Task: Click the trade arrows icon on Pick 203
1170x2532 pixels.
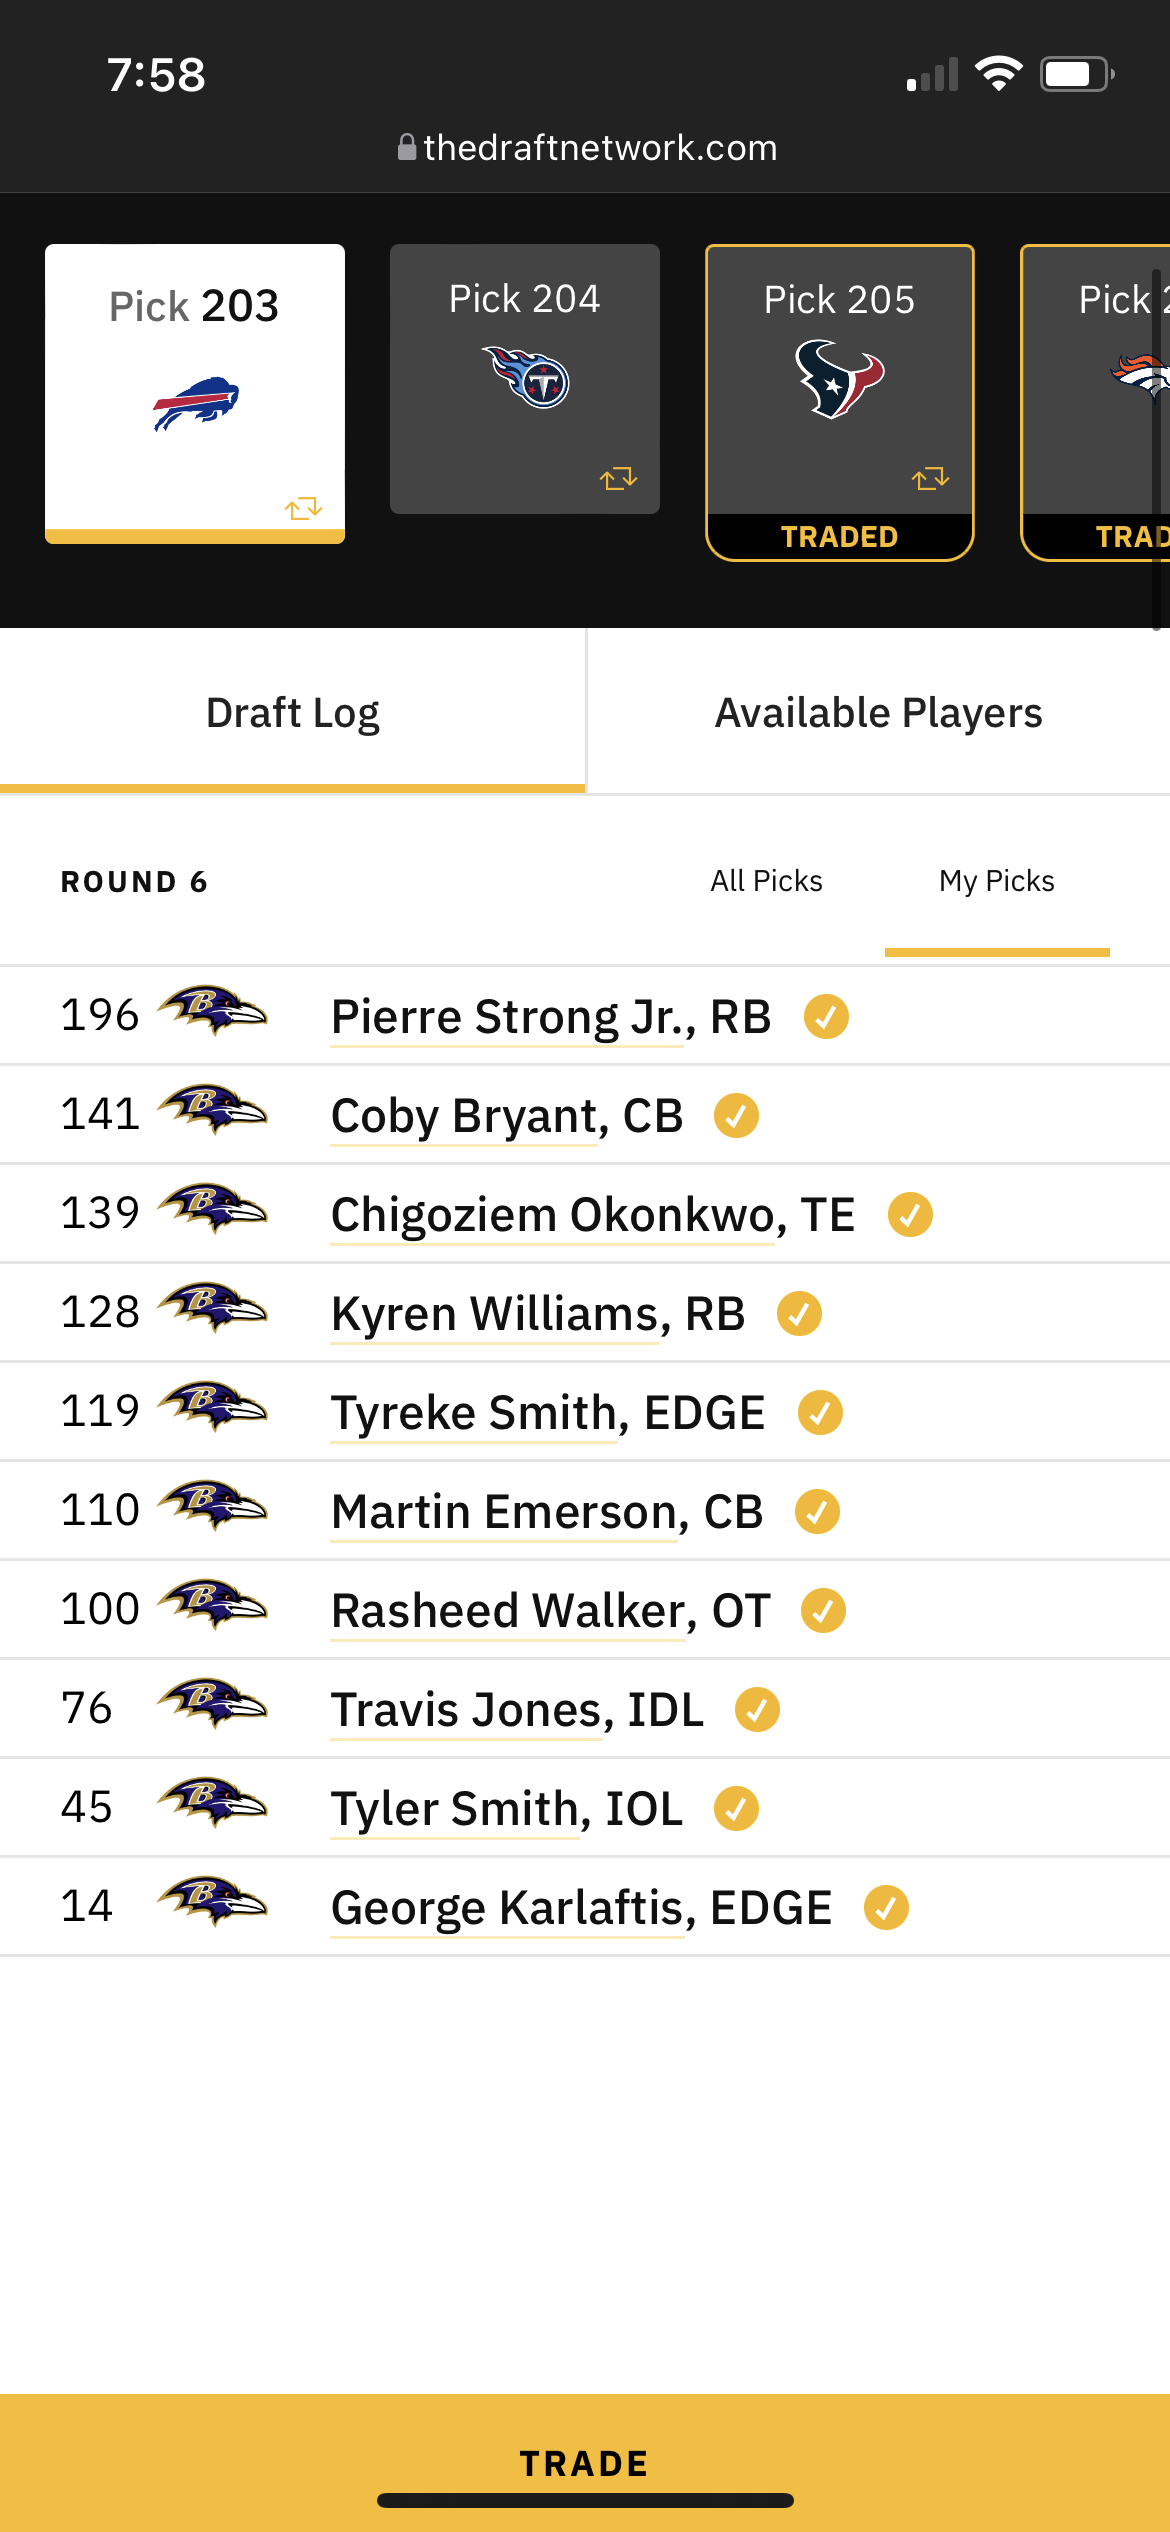Action: tap(303, 508)
